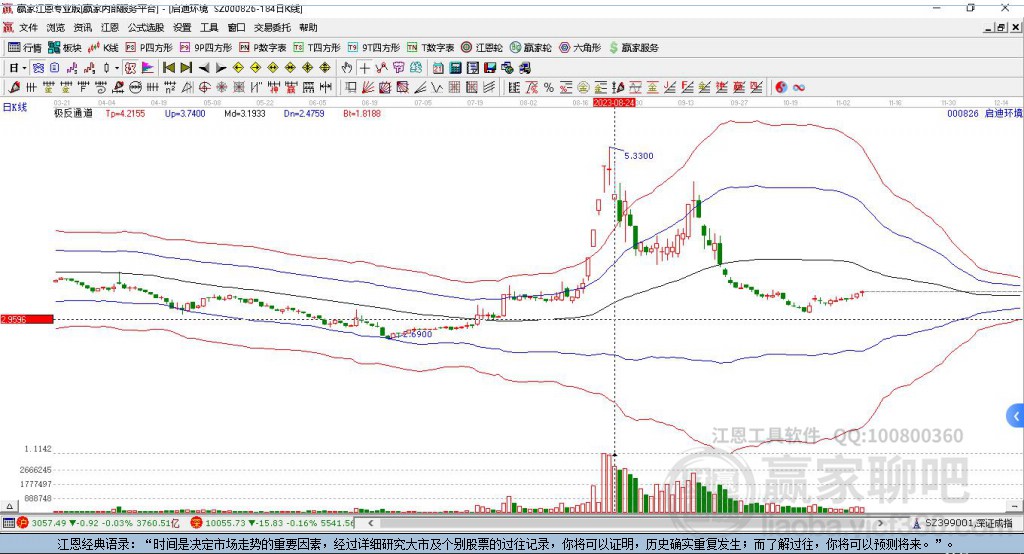The height and width of the screenshot is (554, 1024).
Task: Open the 9T四方形 tool
Action: (x=374, y=48)
